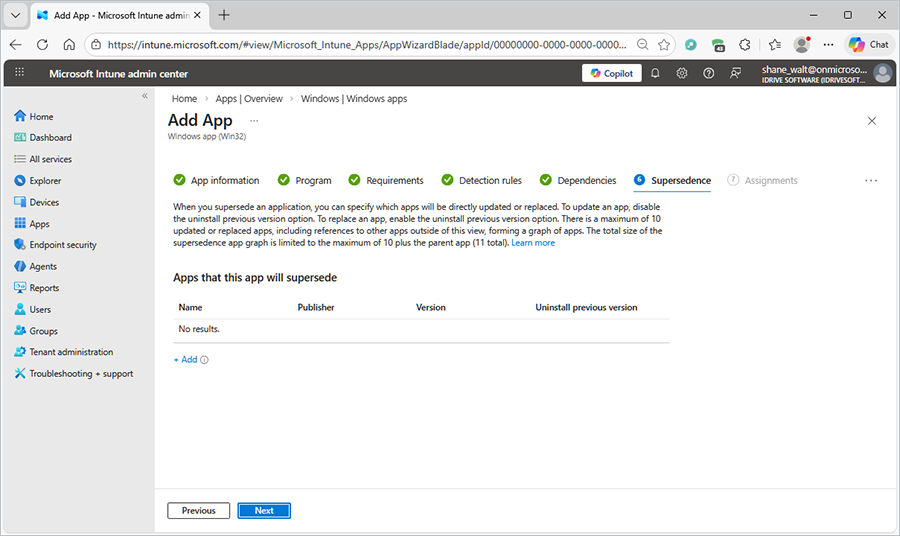Click the Learn more link
This screenshot has width=900, height=536.
[533, 243]
